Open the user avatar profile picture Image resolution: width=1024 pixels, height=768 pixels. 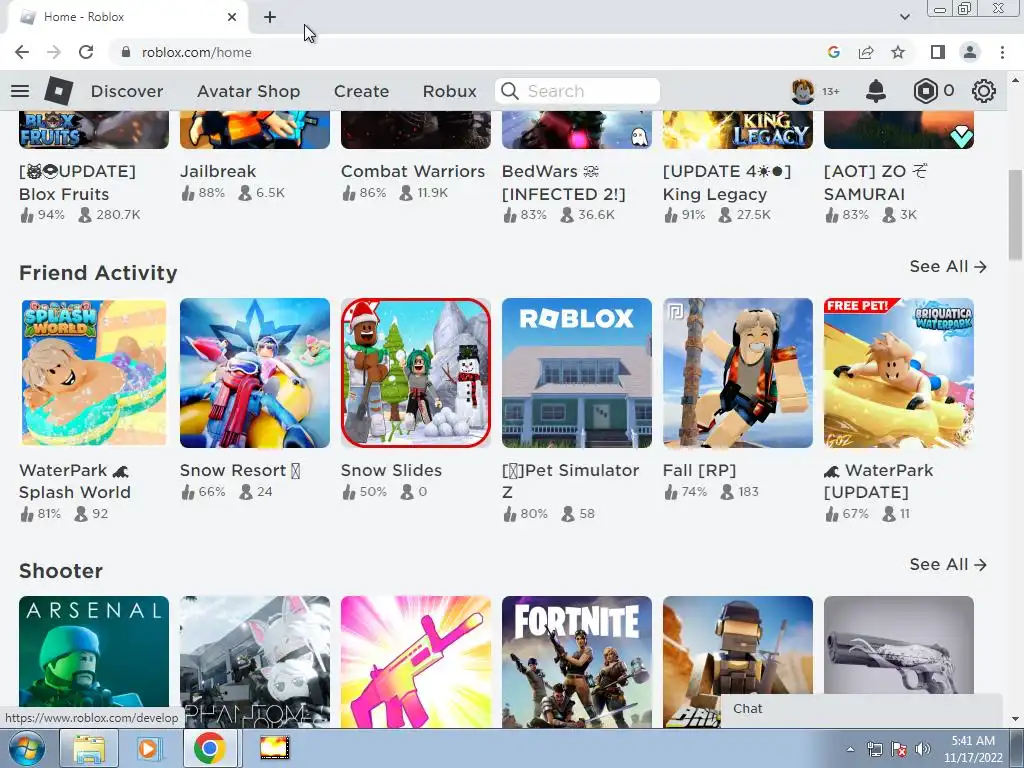pyautogui.click(x=803, y=91)
